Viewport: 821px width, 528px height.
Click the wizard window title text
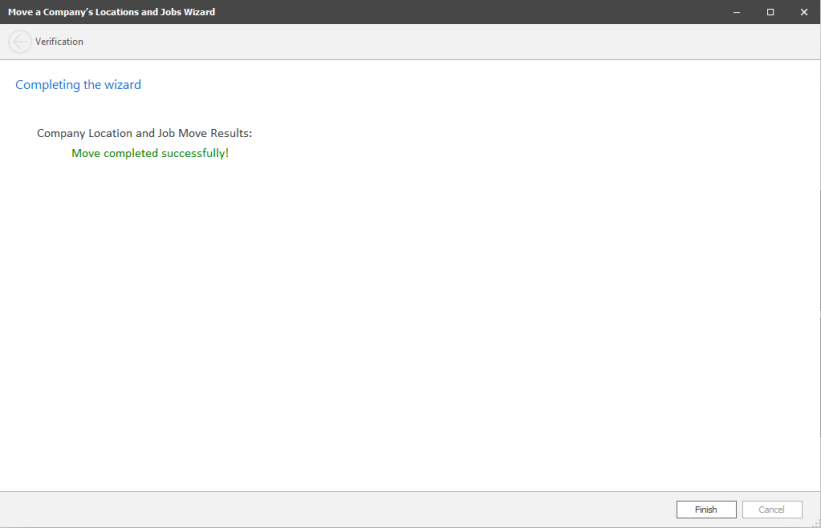pos(111,12)
